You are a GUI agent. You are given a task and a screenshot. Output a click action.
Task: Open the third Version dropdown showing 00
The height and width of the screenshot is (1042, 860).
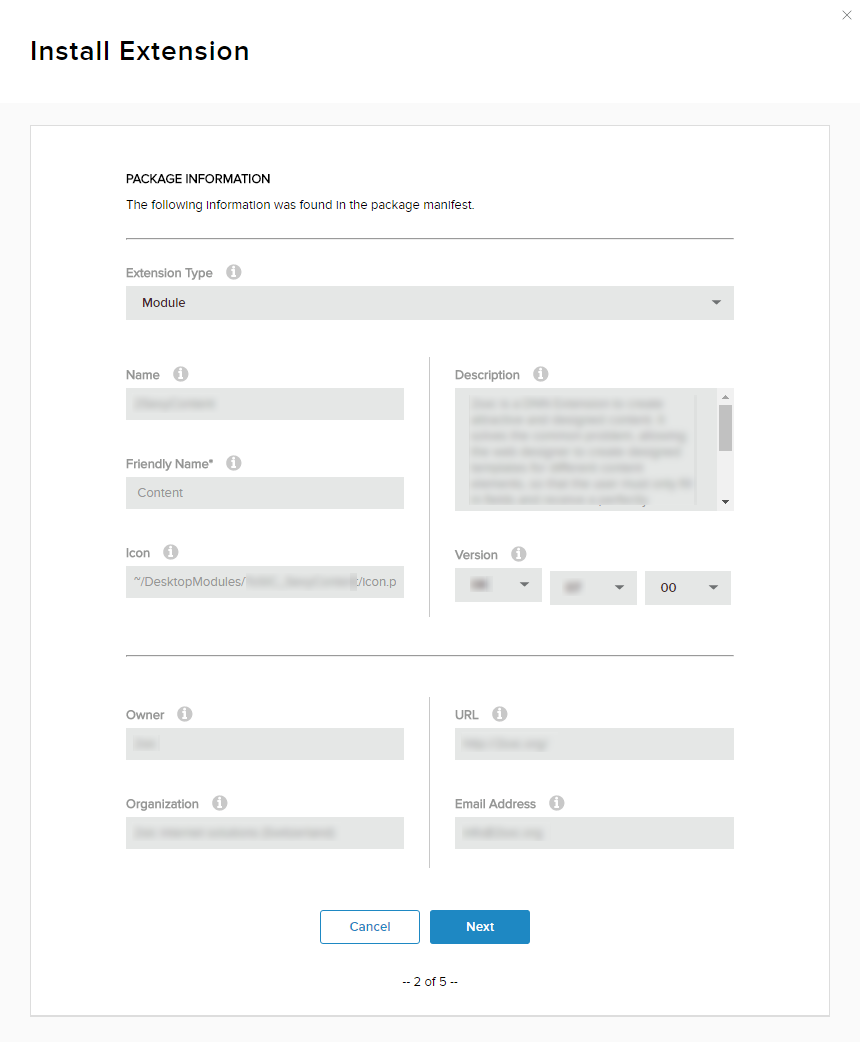pos(688,588)
